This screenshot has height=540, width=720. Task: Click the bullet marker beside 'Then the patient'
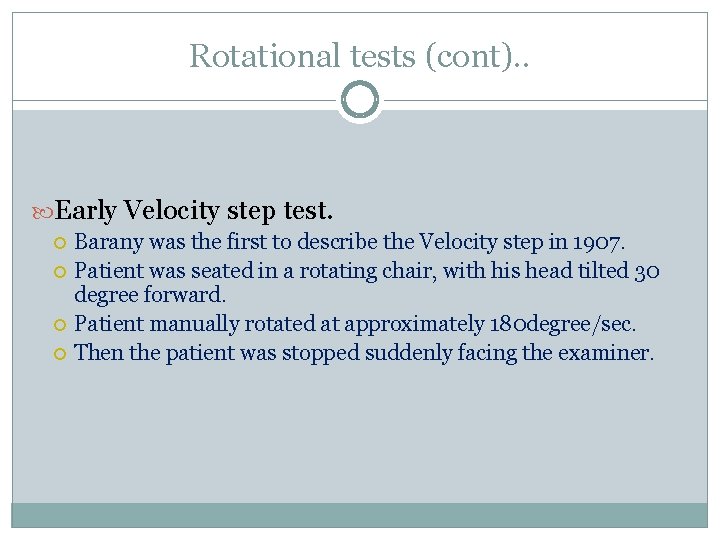(62, 353)
